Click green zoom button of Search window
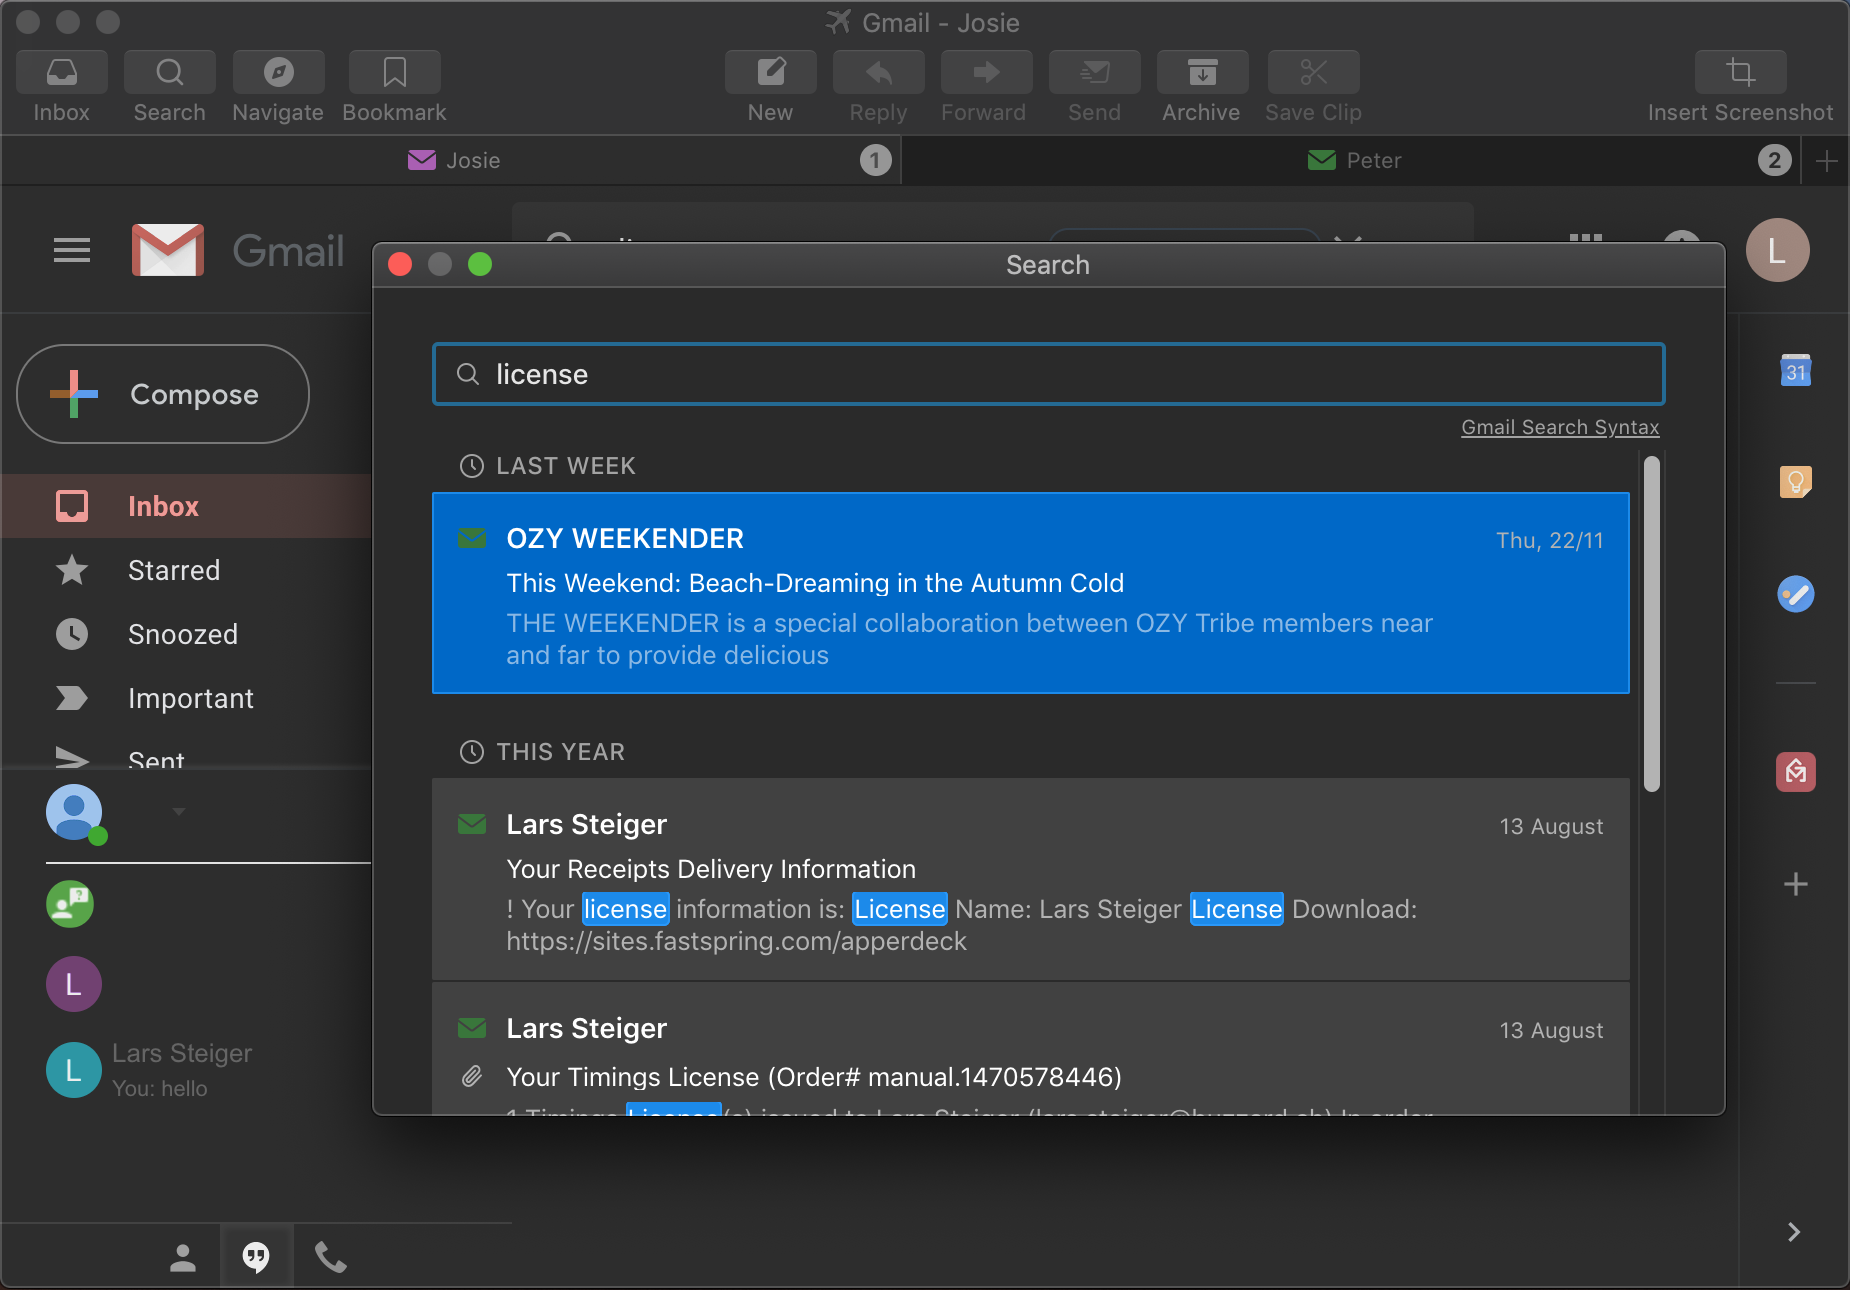1850x1290 pixels. [x=480, y=264]
